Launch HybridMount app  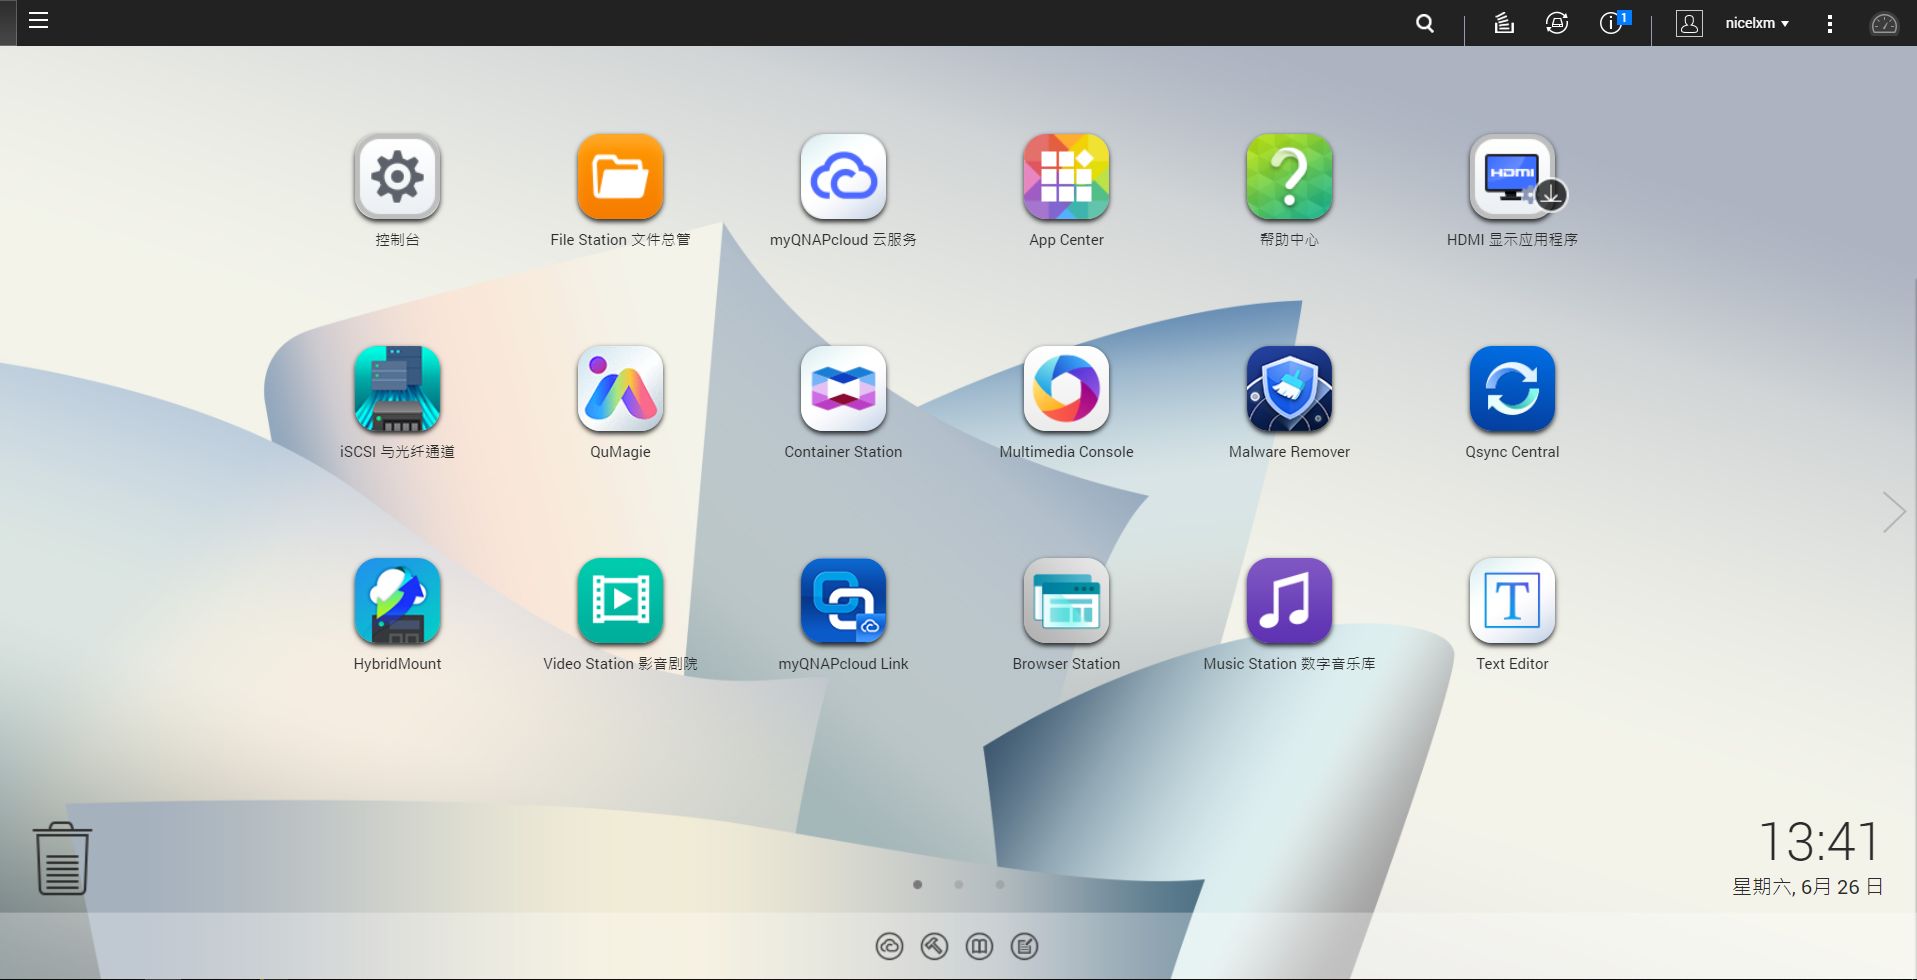tap(397, 601)
